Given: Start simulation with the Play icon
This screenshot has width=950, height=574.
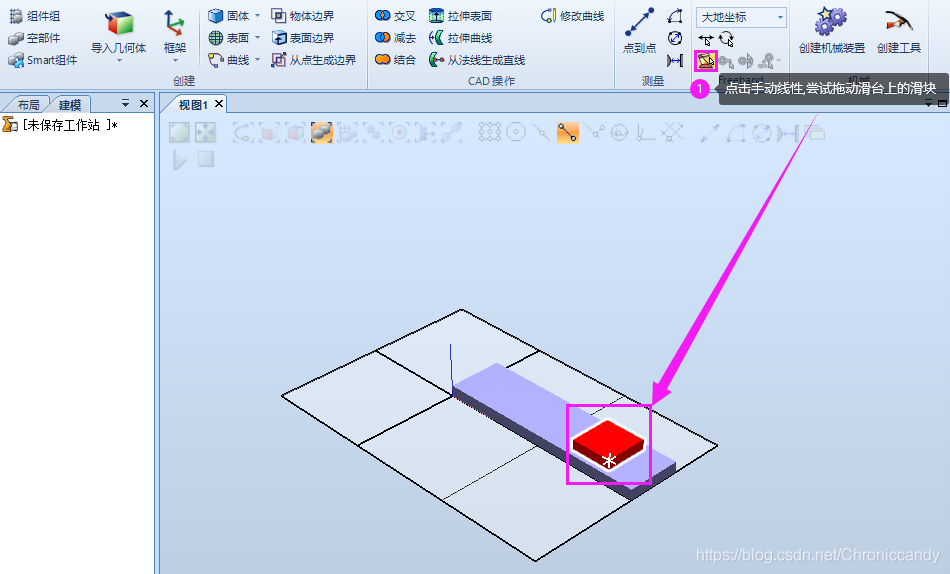Looking at the screenshot, I should pyautogui.click(x=180, y=160).
